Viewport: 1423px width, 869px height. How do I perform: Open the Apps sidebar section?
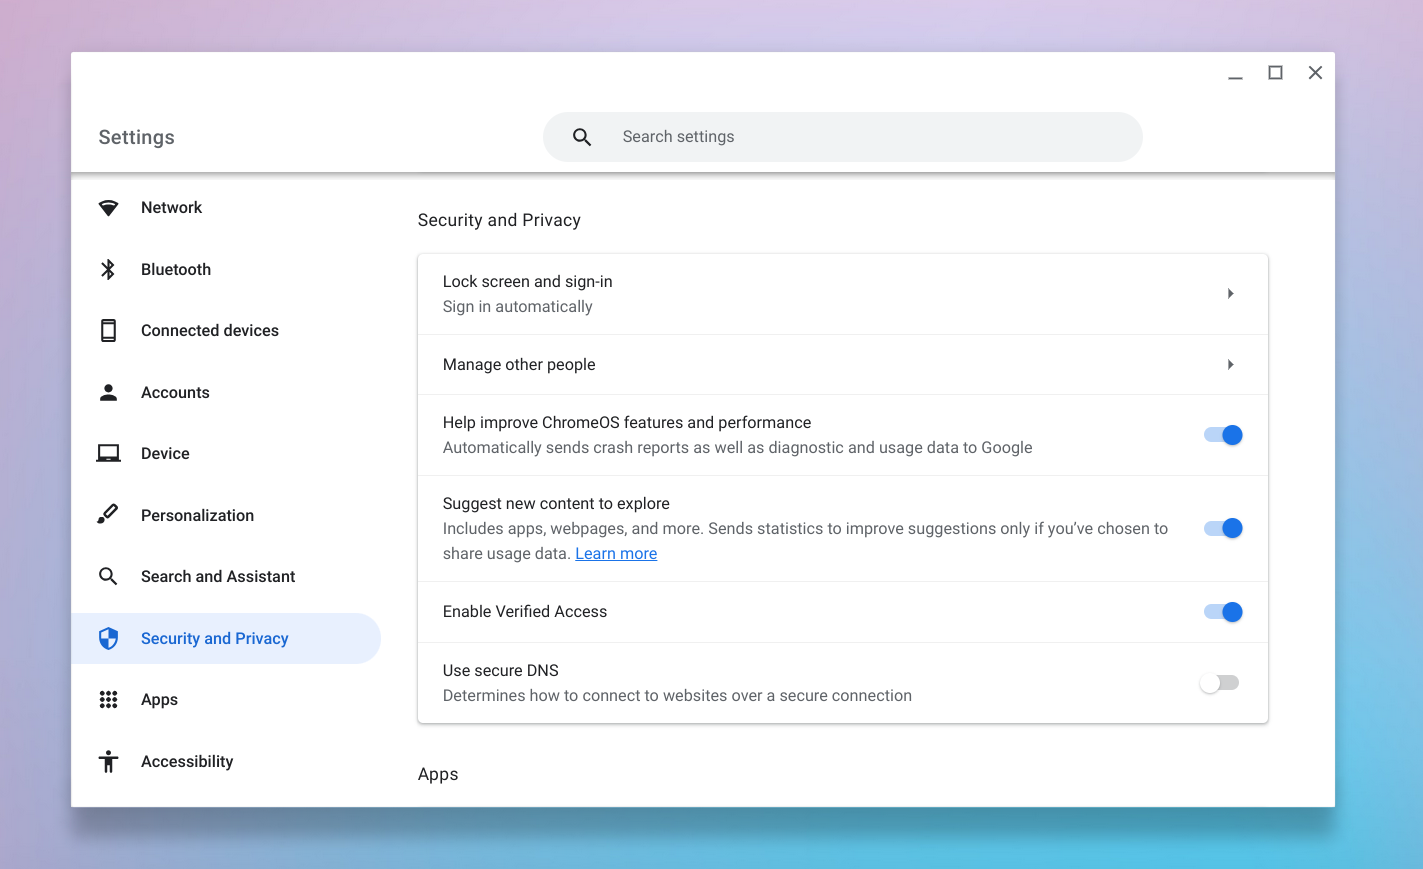[226, 700]
